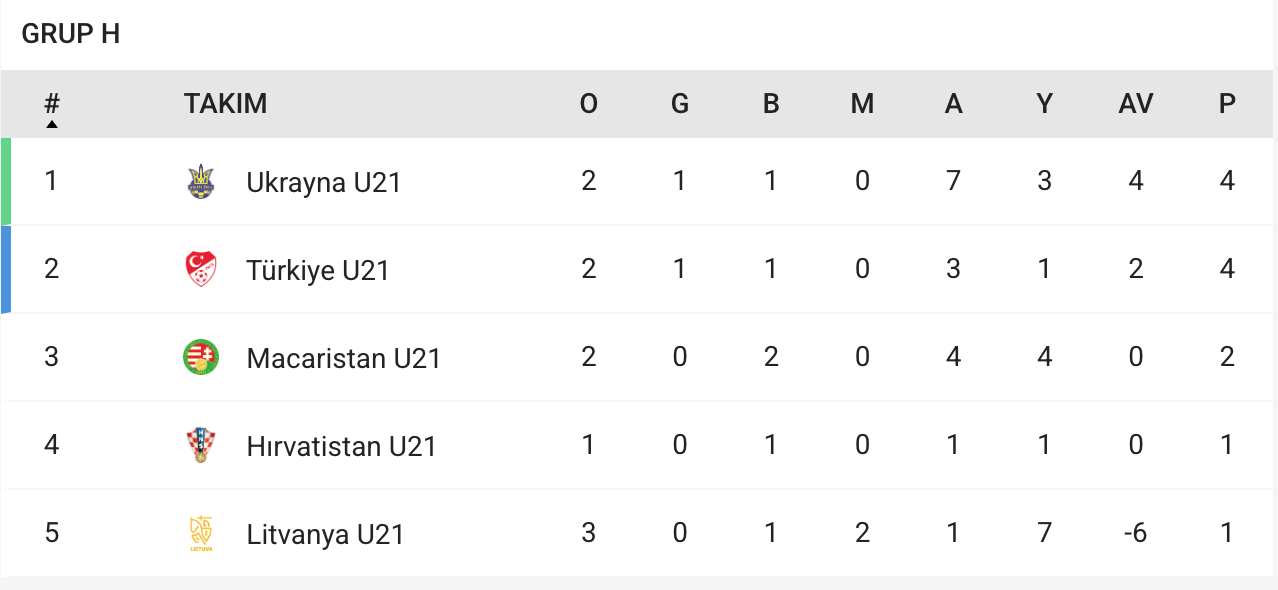Screen dimensions: 1278x590
Task: Click the blue second-place qualification marker
Action: pyautogui.click(x=6, y=270)
